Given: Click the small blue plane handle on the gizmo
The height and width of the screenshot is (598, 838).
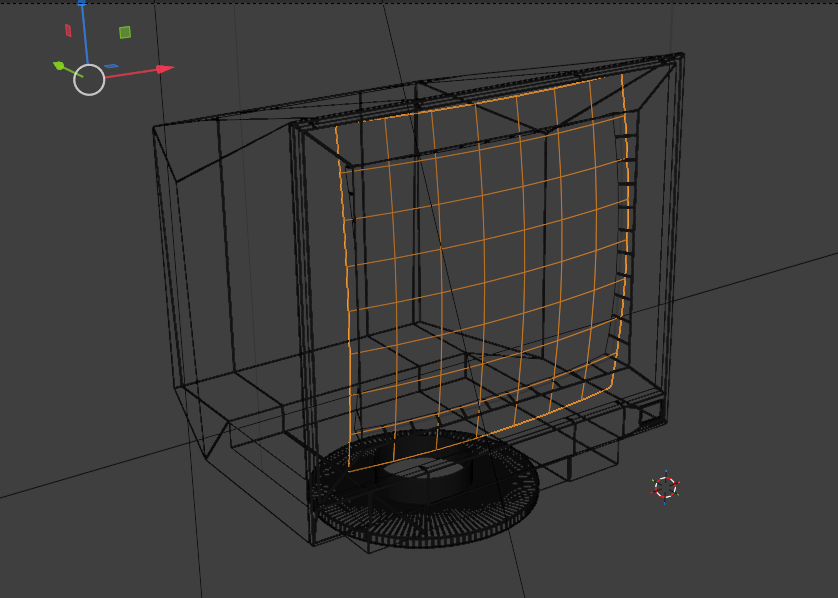Looking at the screenshot, I should tap(112, 66).
